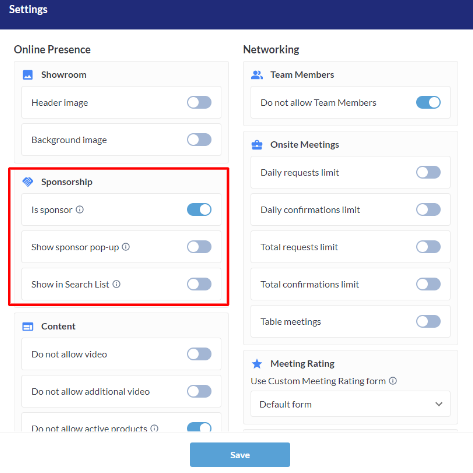Click the Onsite Meetings section label

coord(305,145)
